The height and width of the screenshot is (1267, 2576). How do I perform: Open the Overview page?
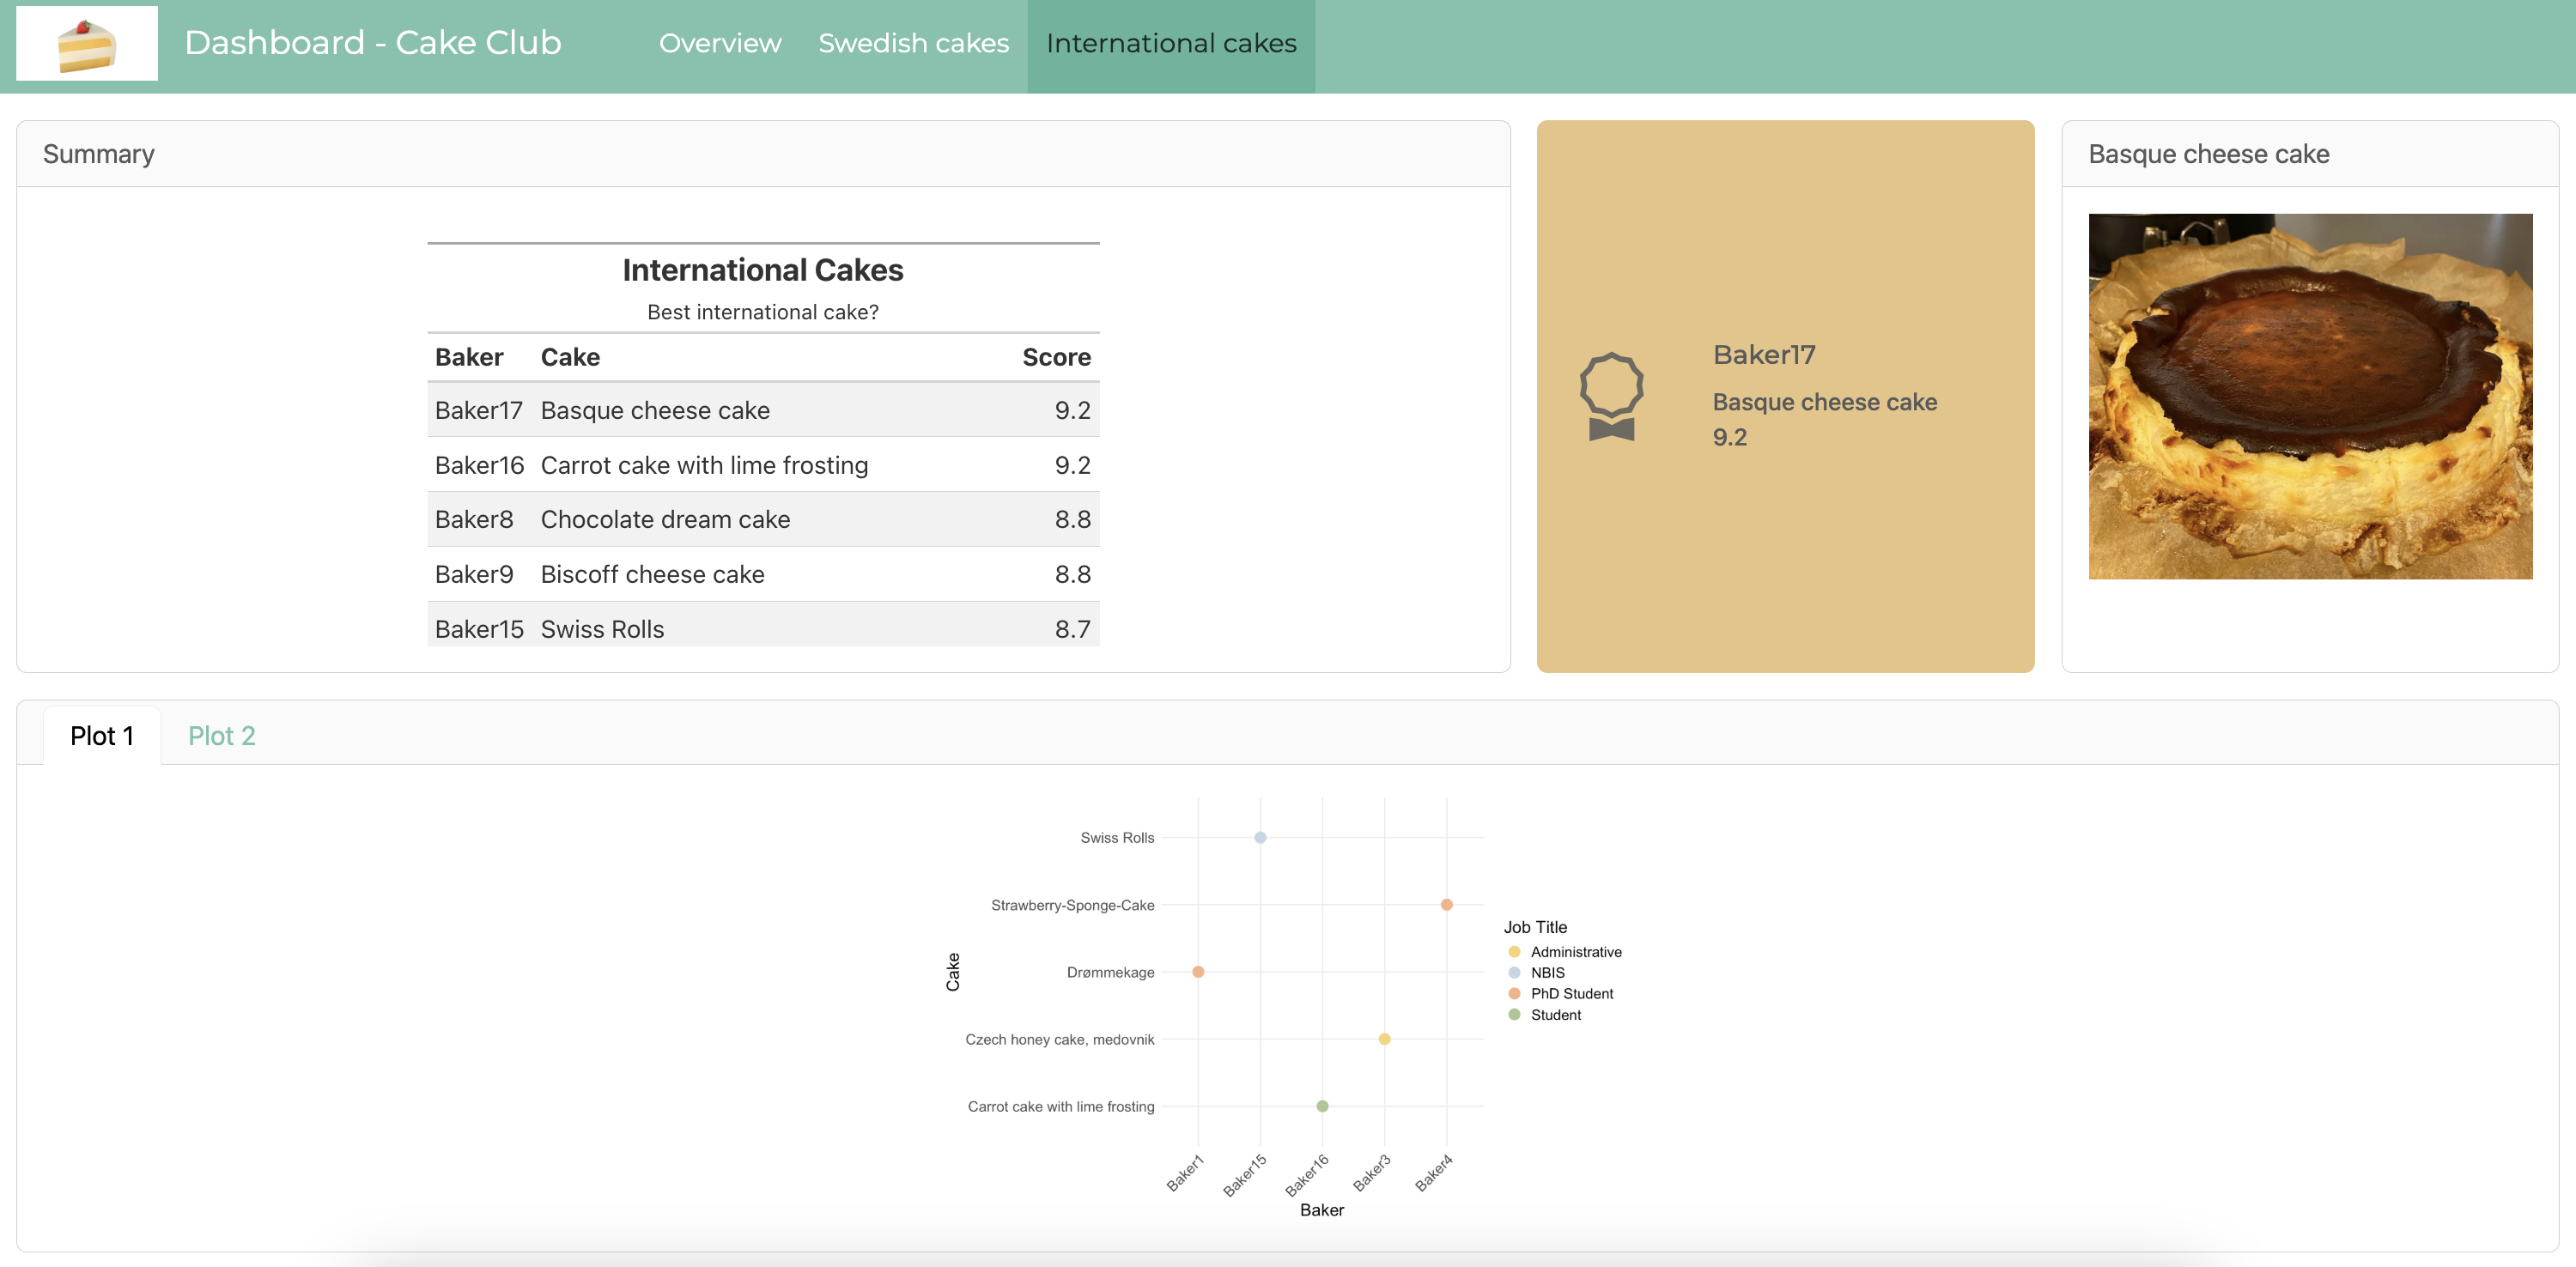pos(719,43)
